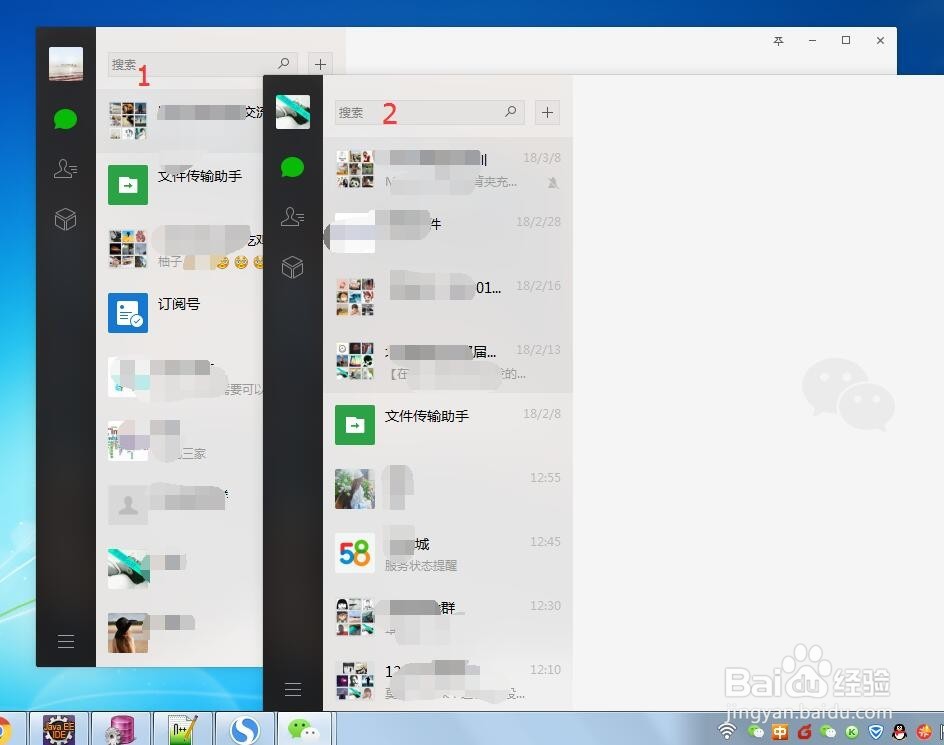Open Contacts icon in the front WeChat window
Screen dimensions: 944x745
click(x=293, y=217)
